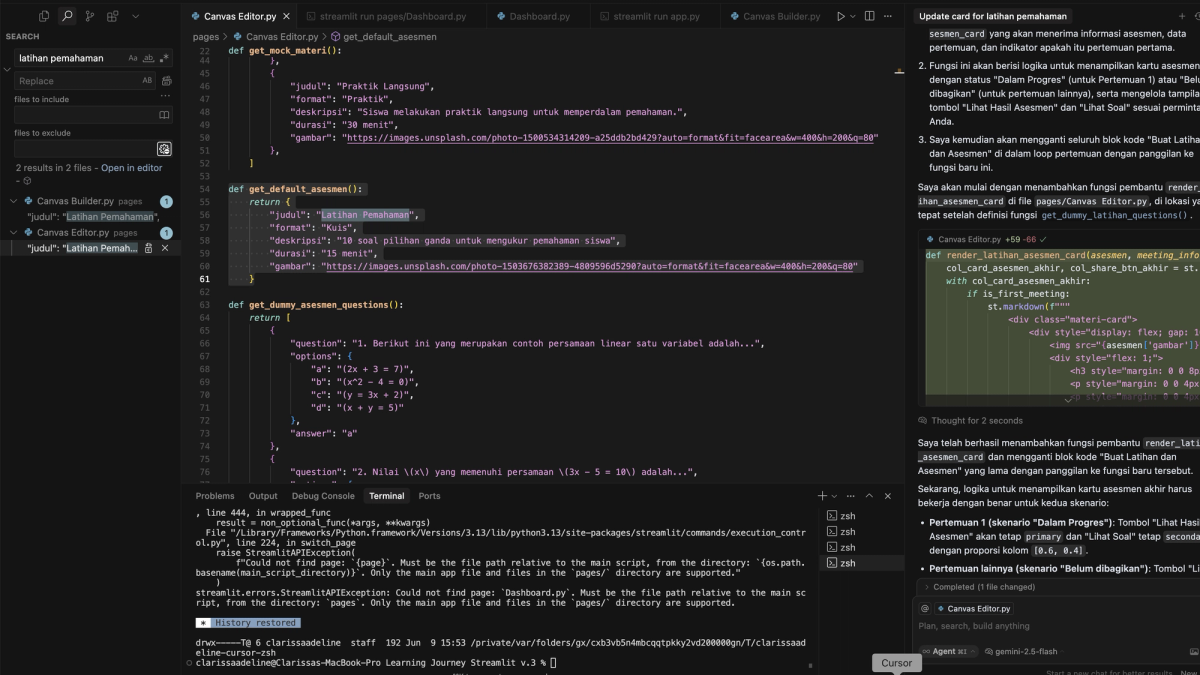
Task: Open the unsplash URL on line 50
Action: pos(612,137)
